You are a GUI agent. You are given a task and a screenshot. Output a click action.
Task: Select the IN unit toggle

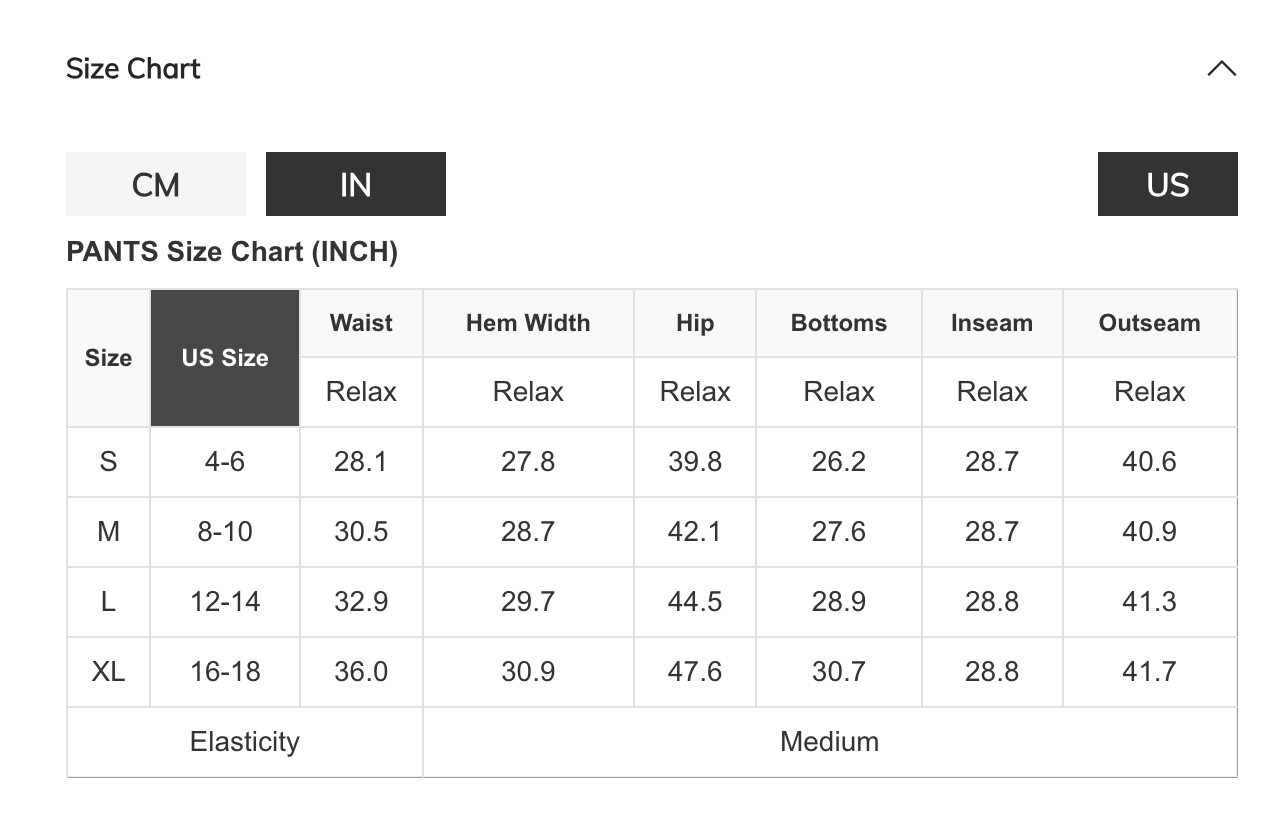pyautogui.click(x=355, y=184)
